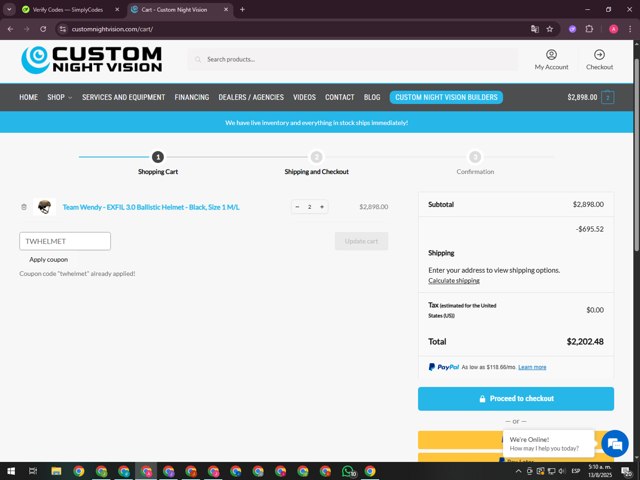Image resolution: width=640 pixels, height=480 pixels.
Task: Open FINANCING menu item
Action: pyautogui.click(x=192, y=97)
